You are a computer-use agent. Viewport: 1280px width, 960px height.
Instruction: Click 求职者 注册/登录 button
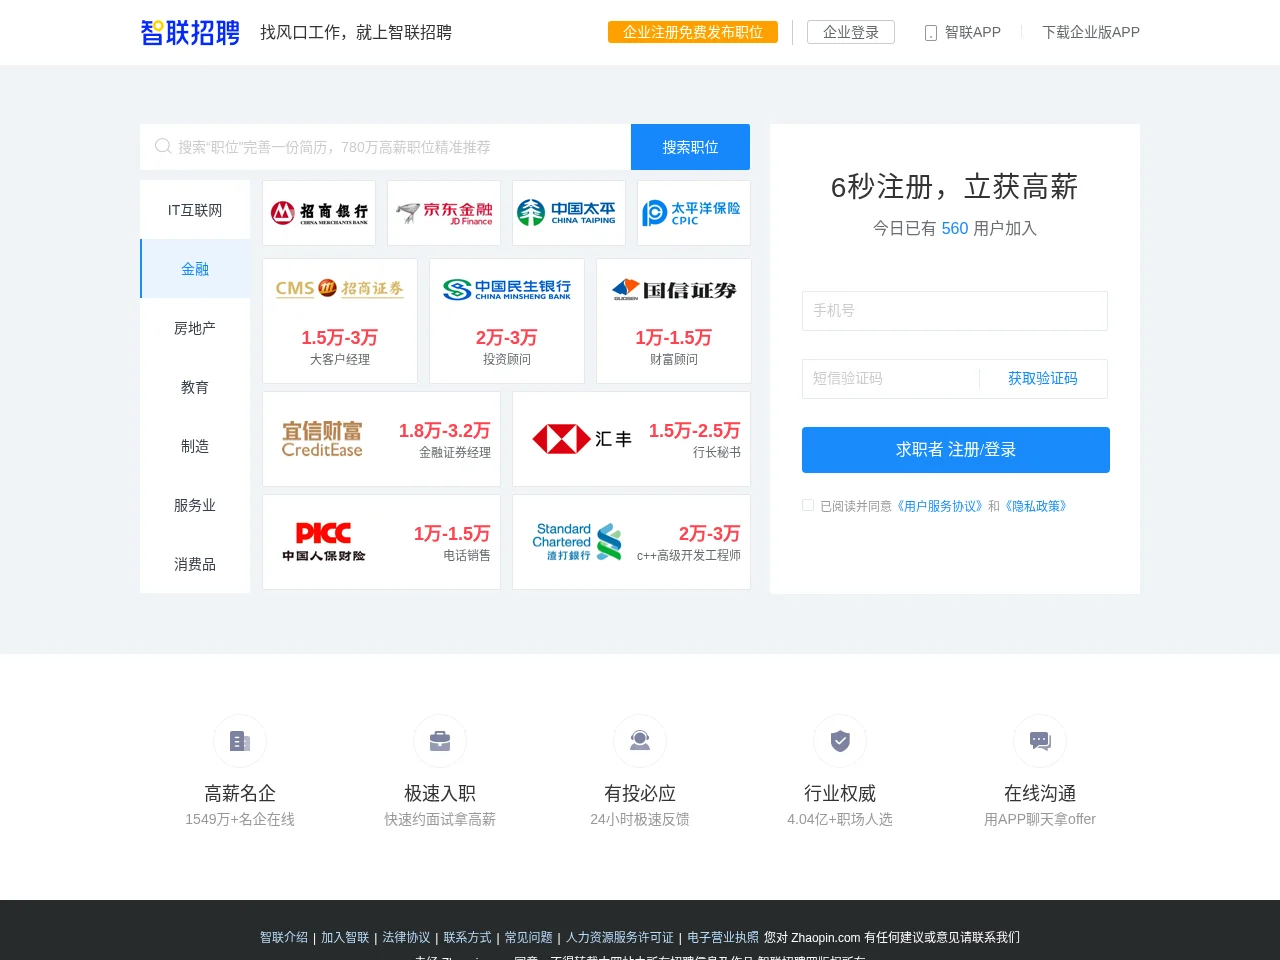coord(956,450)
